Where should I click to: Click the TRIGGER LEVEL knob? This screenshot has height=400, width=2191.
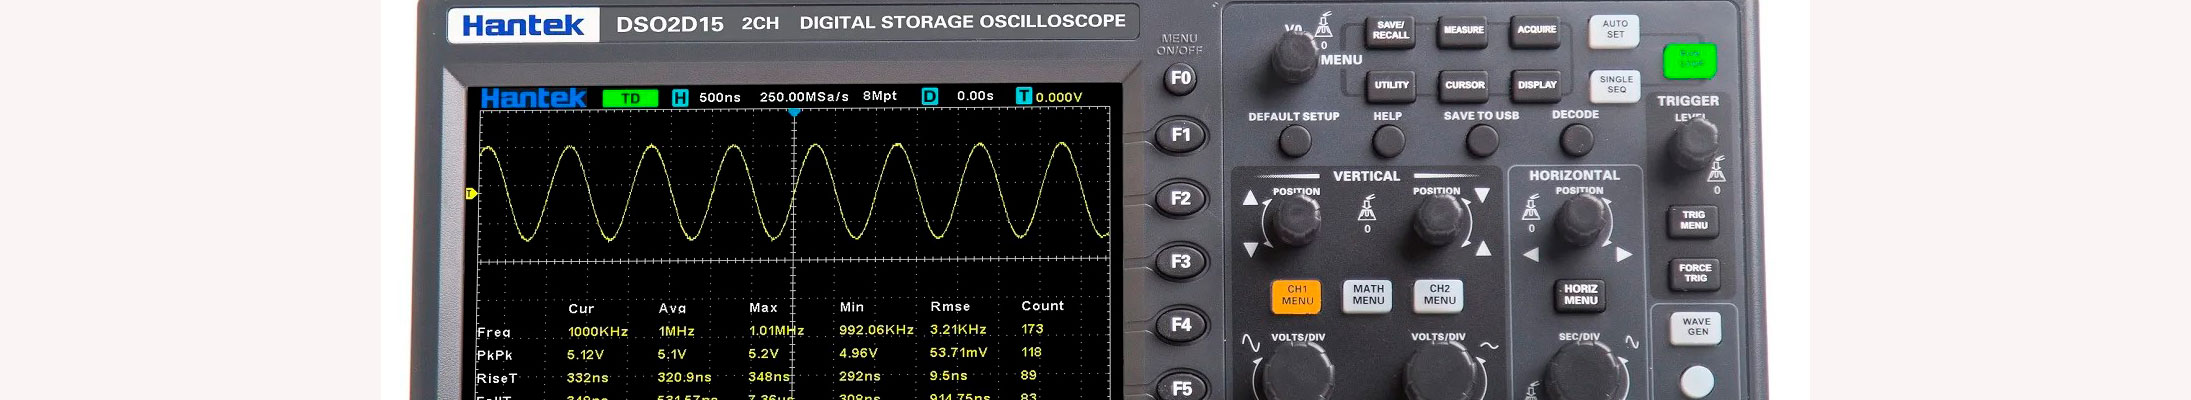pos(1693,144)
